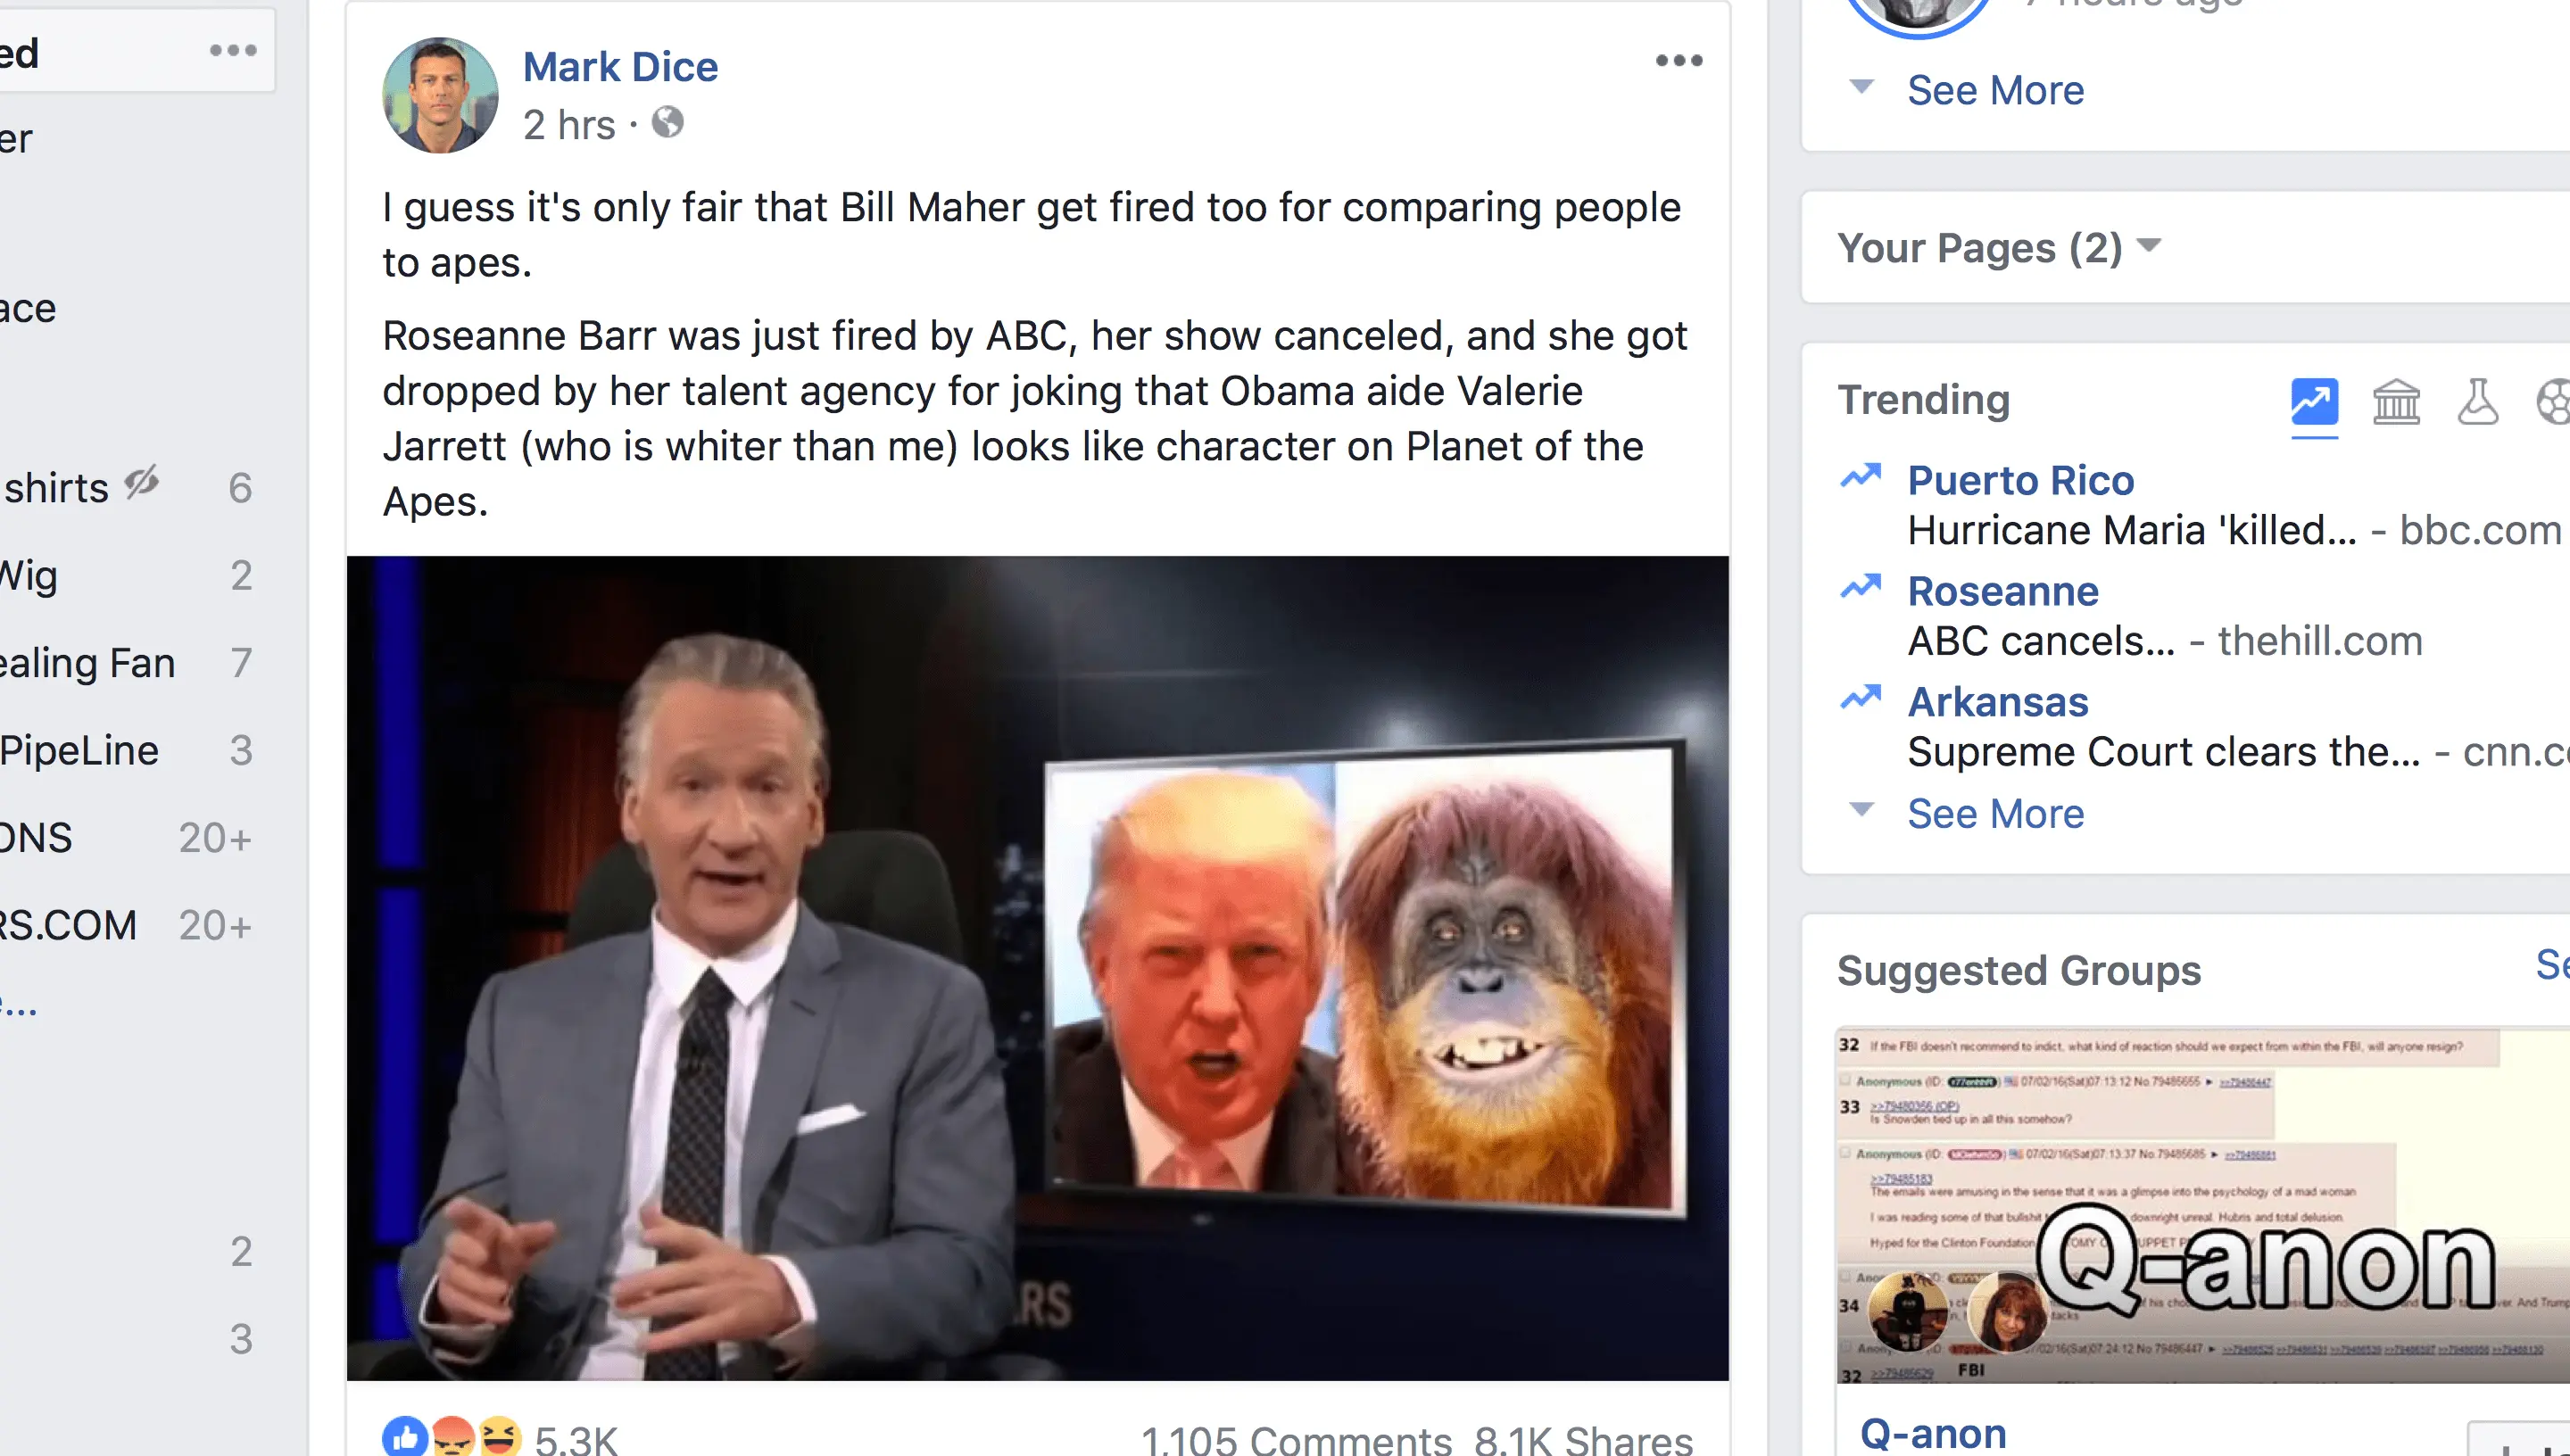
Task: Select the Politics building trending icon
Action: coord(2396,402)
